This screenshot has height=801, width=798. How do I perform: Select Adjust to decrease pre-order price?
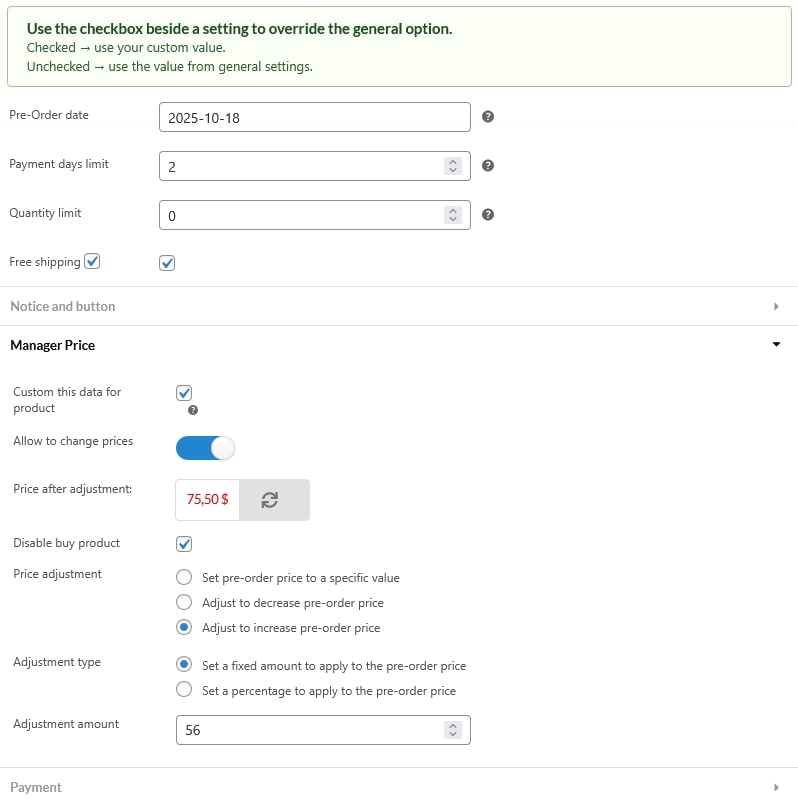click(x=184, y=602)
